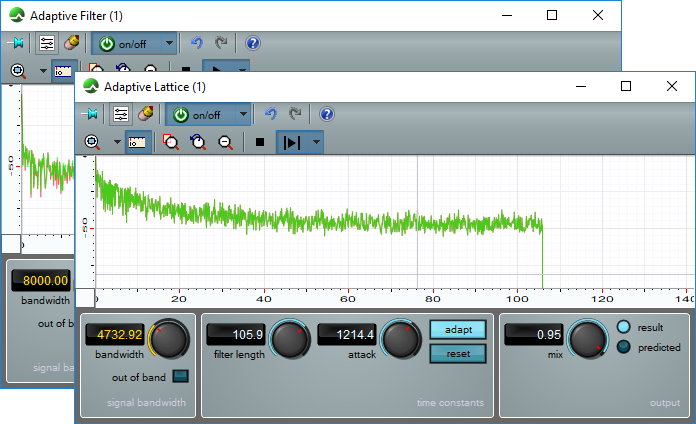Click the undo arrow in Adaptive Lattice toolbar
This screenshot has height=424, width=696.
(270, 114)
